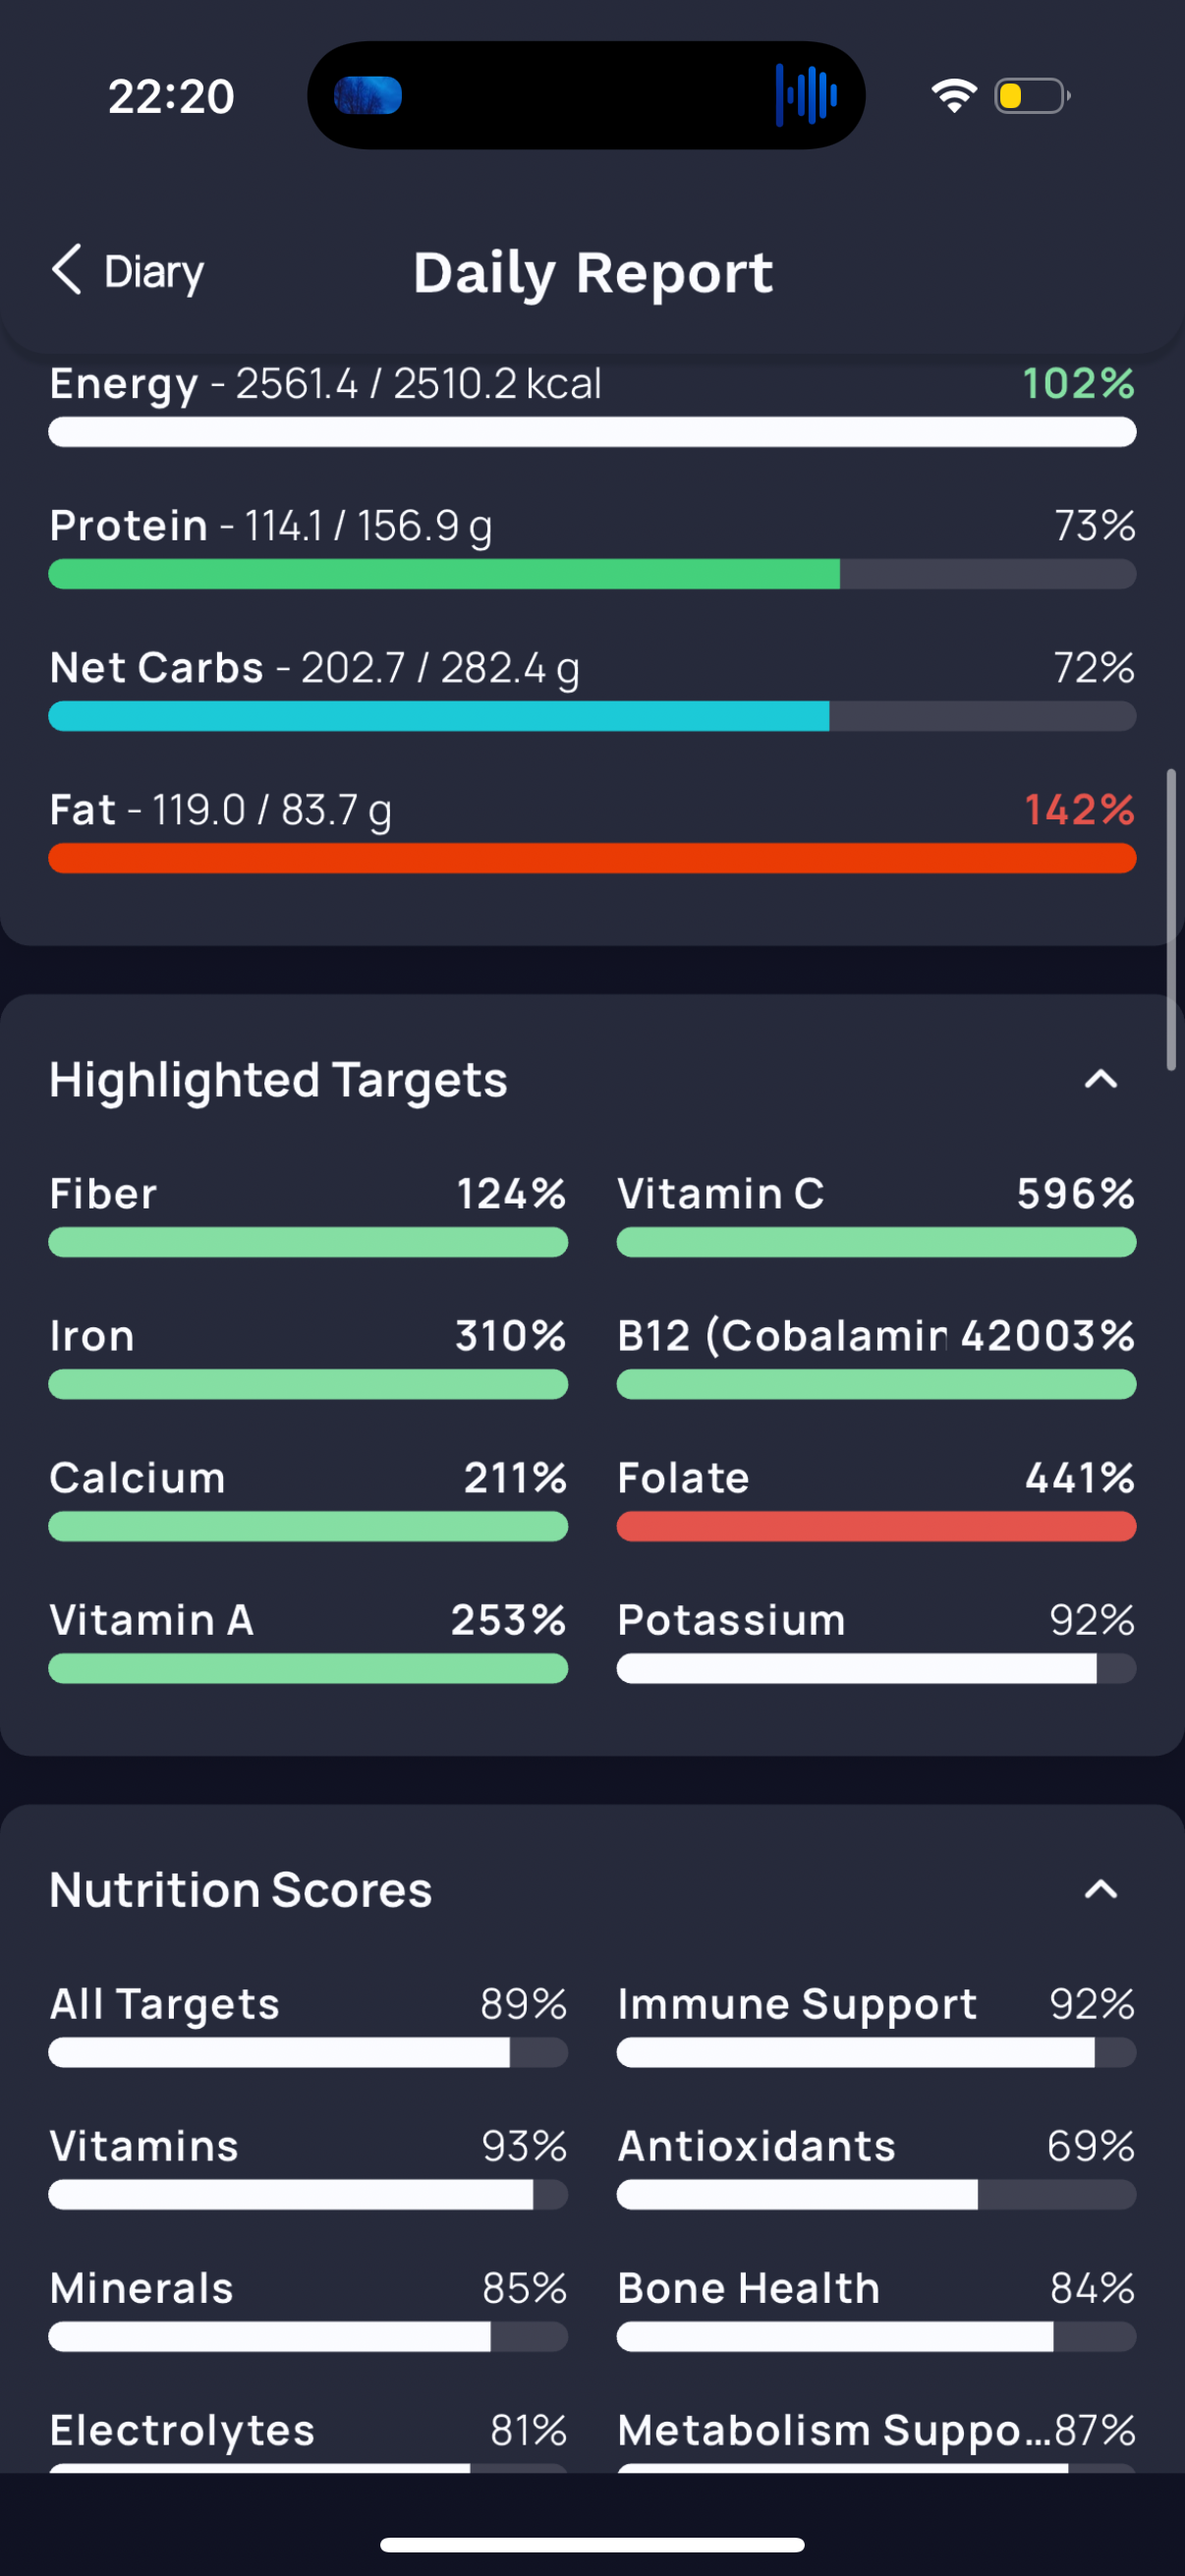Tap the audio waveform icon in Dynamic Island

click(x=806, y=95)
